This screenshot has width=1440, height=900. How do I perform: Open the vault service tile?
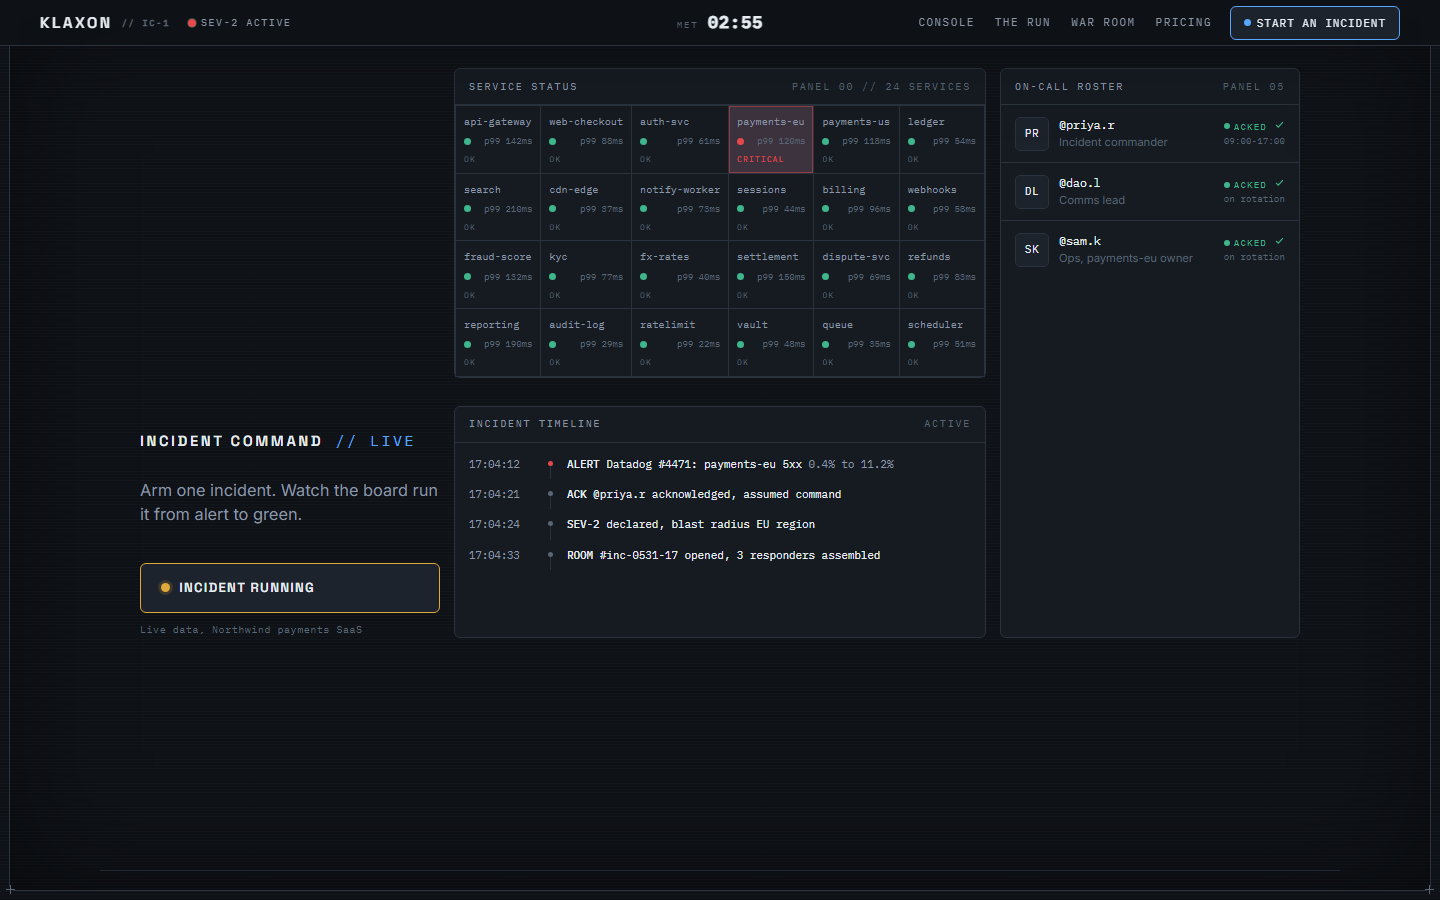(771, 342)
